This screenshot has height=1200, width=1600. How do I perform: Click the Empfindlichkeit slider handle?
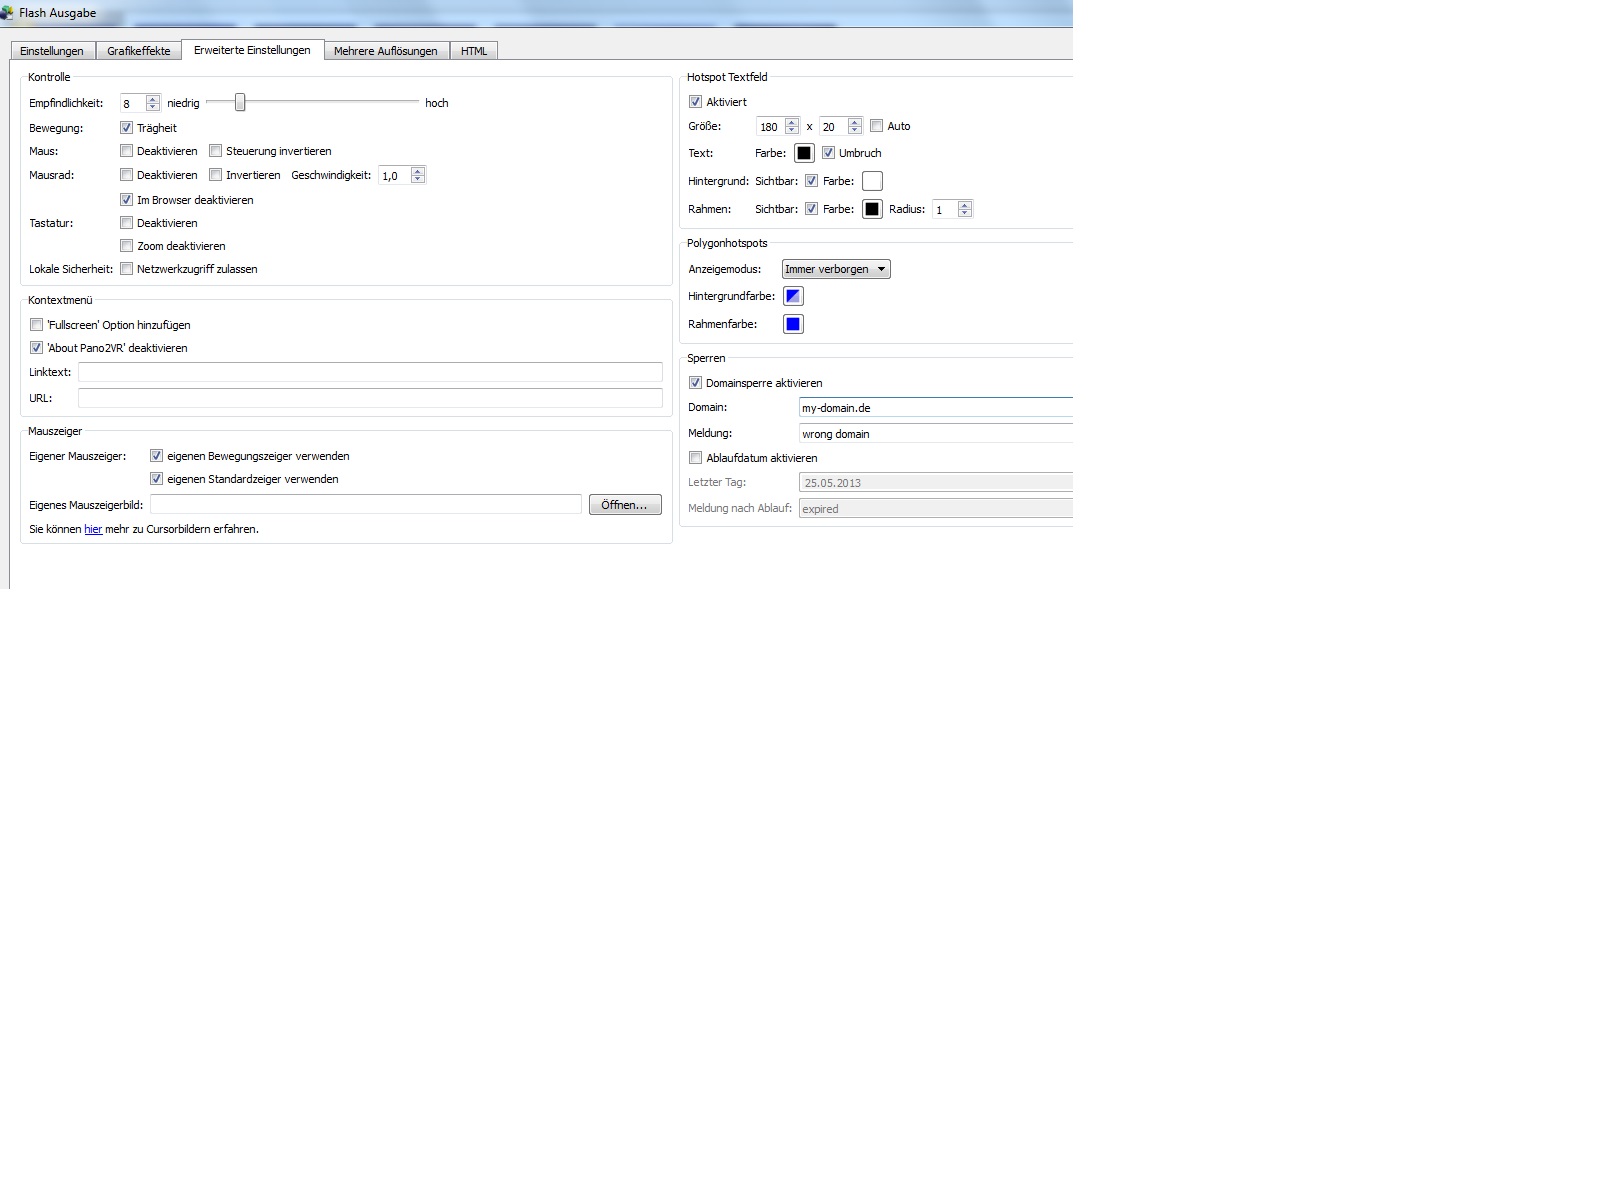[x=240, y=102]
